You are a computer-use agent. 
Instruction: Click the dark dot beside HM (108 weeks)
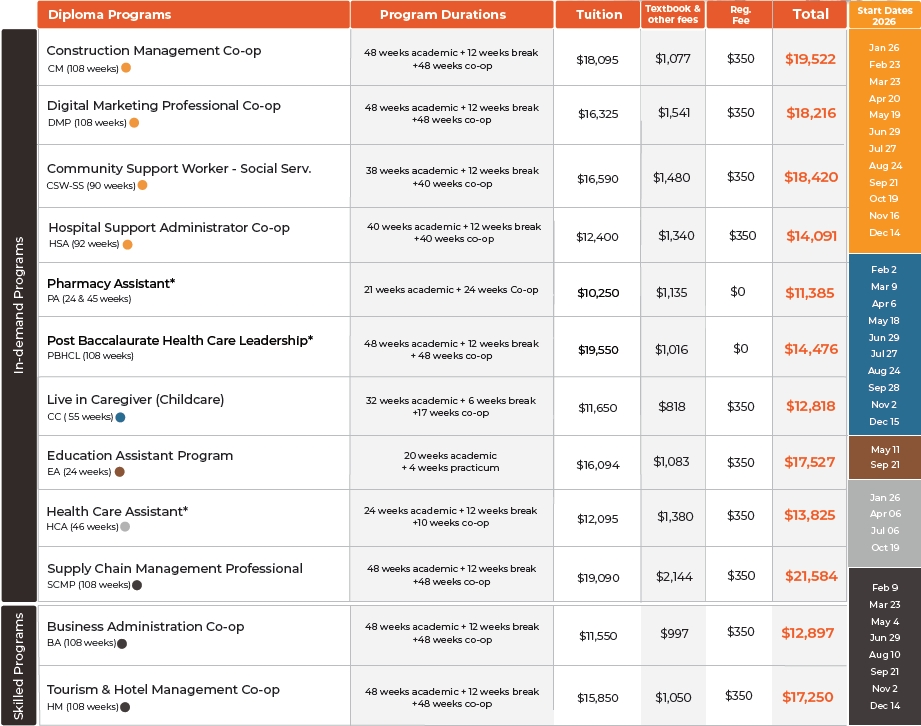tap(125, 707)
